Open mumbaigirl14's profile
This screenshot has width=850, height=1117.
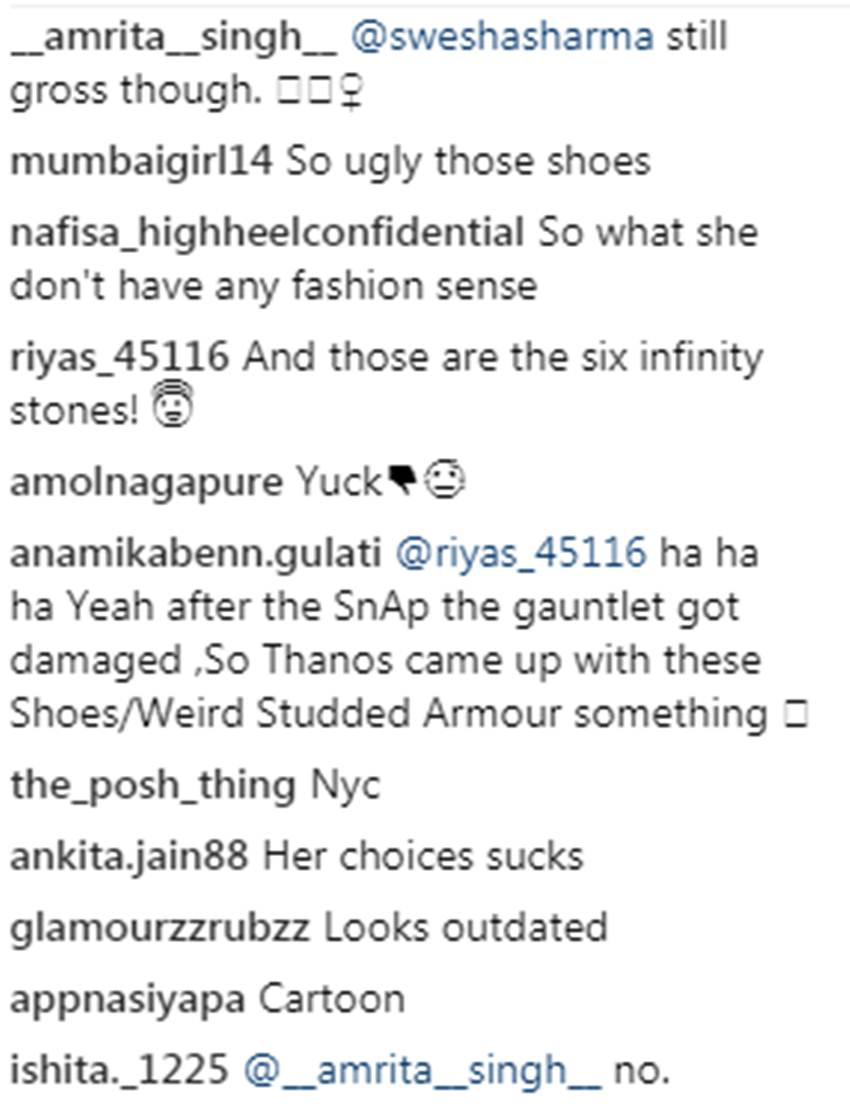[140, 163]
